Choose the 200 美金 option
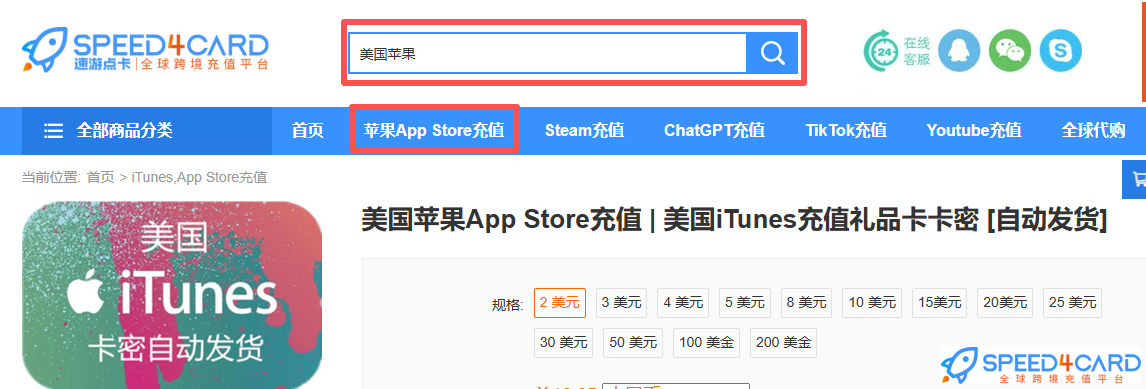The height and width of the screenshot is (389, 1146). point(783,342)
